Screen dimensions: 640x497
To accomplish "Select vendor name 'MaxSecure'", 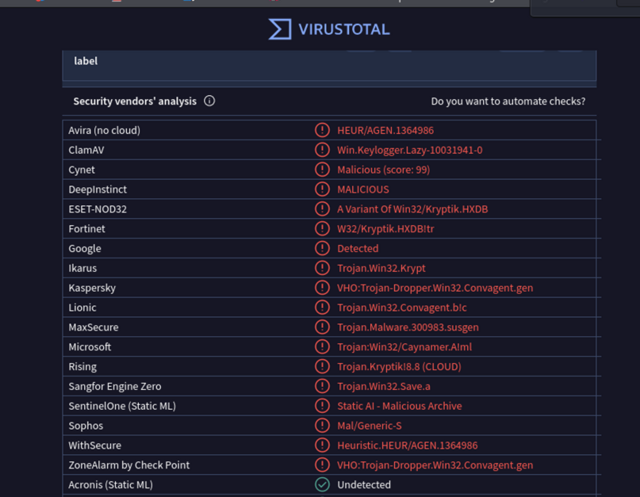I will click(x=93, y=327).
